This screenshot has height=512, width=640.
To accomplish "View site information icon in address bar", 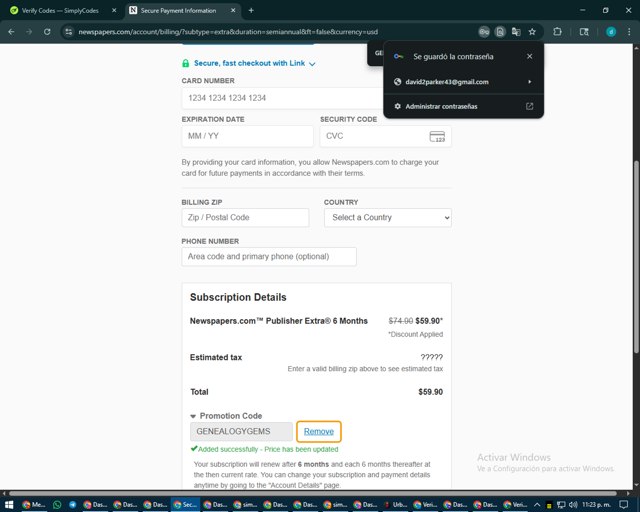I will [x=69, y=32].
